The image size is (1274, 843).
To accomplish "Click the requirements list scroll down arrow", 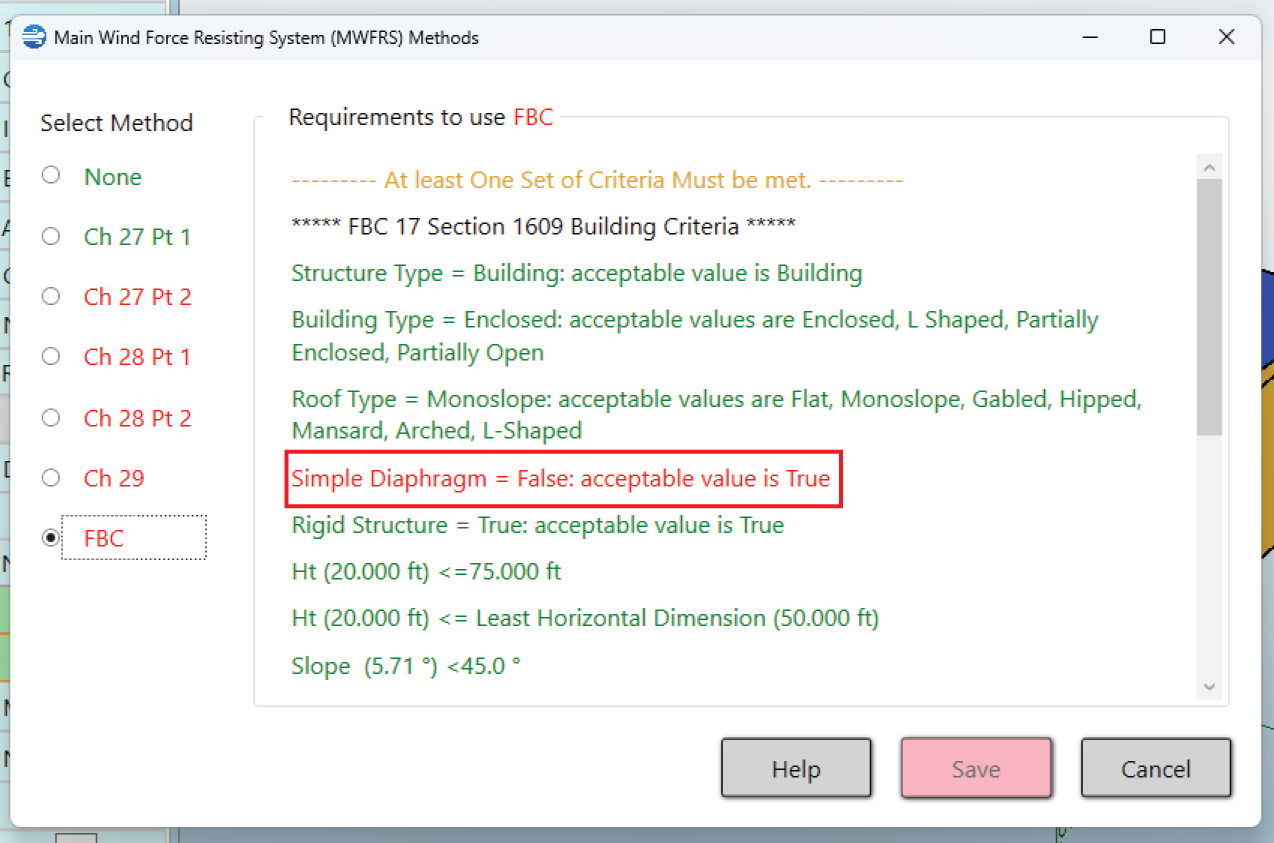I will [1208, 686].
